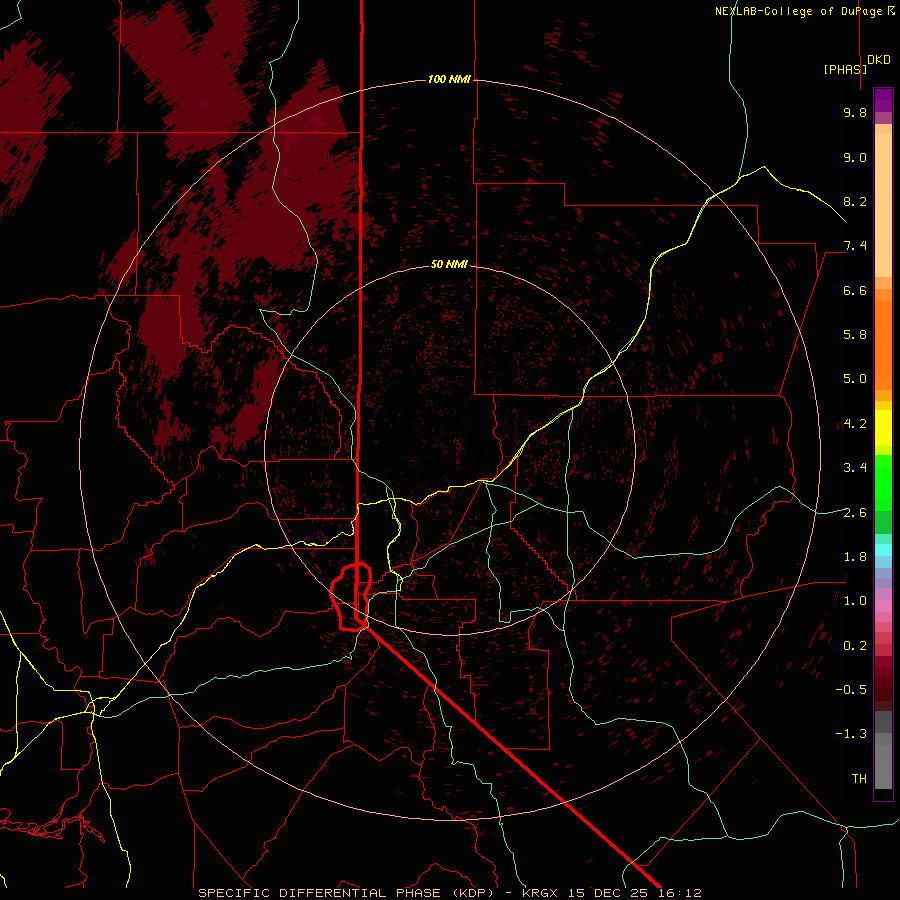Click the 7.4 value on the color scale
The width and height of the screenshot is (900, 900).
pos(855,246)
